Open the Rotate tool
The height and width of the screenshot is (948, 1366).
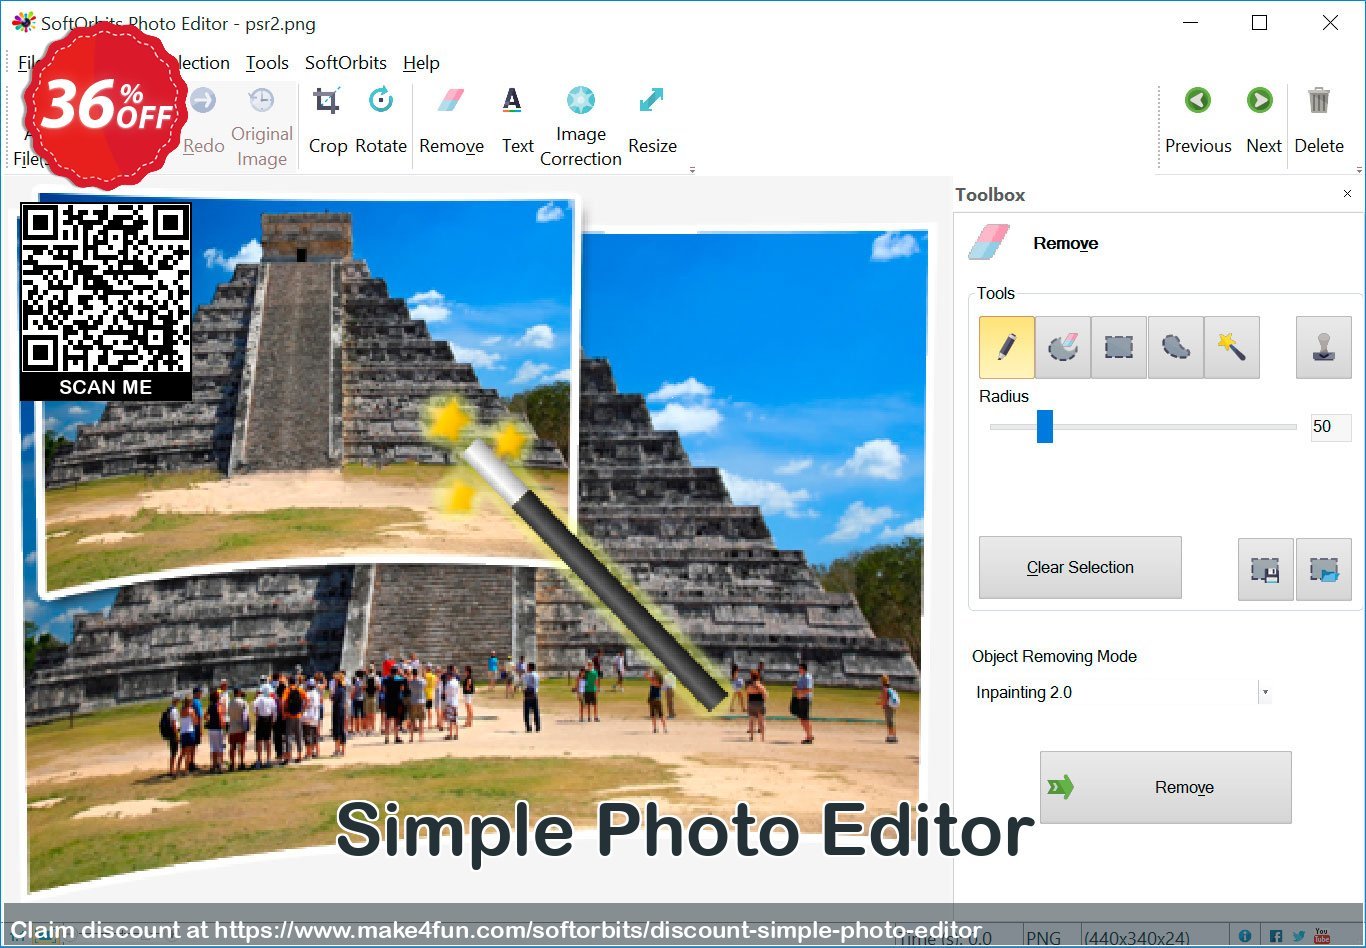point(381,121)
